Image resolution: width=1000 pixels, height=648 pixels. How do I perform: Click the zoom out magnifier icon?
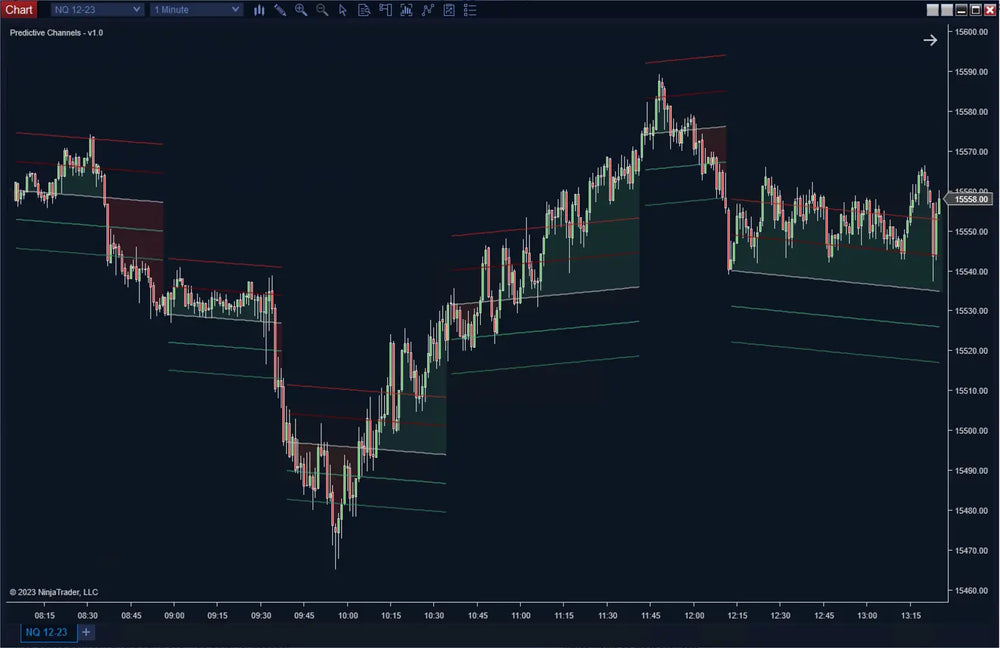click(322, 10)
